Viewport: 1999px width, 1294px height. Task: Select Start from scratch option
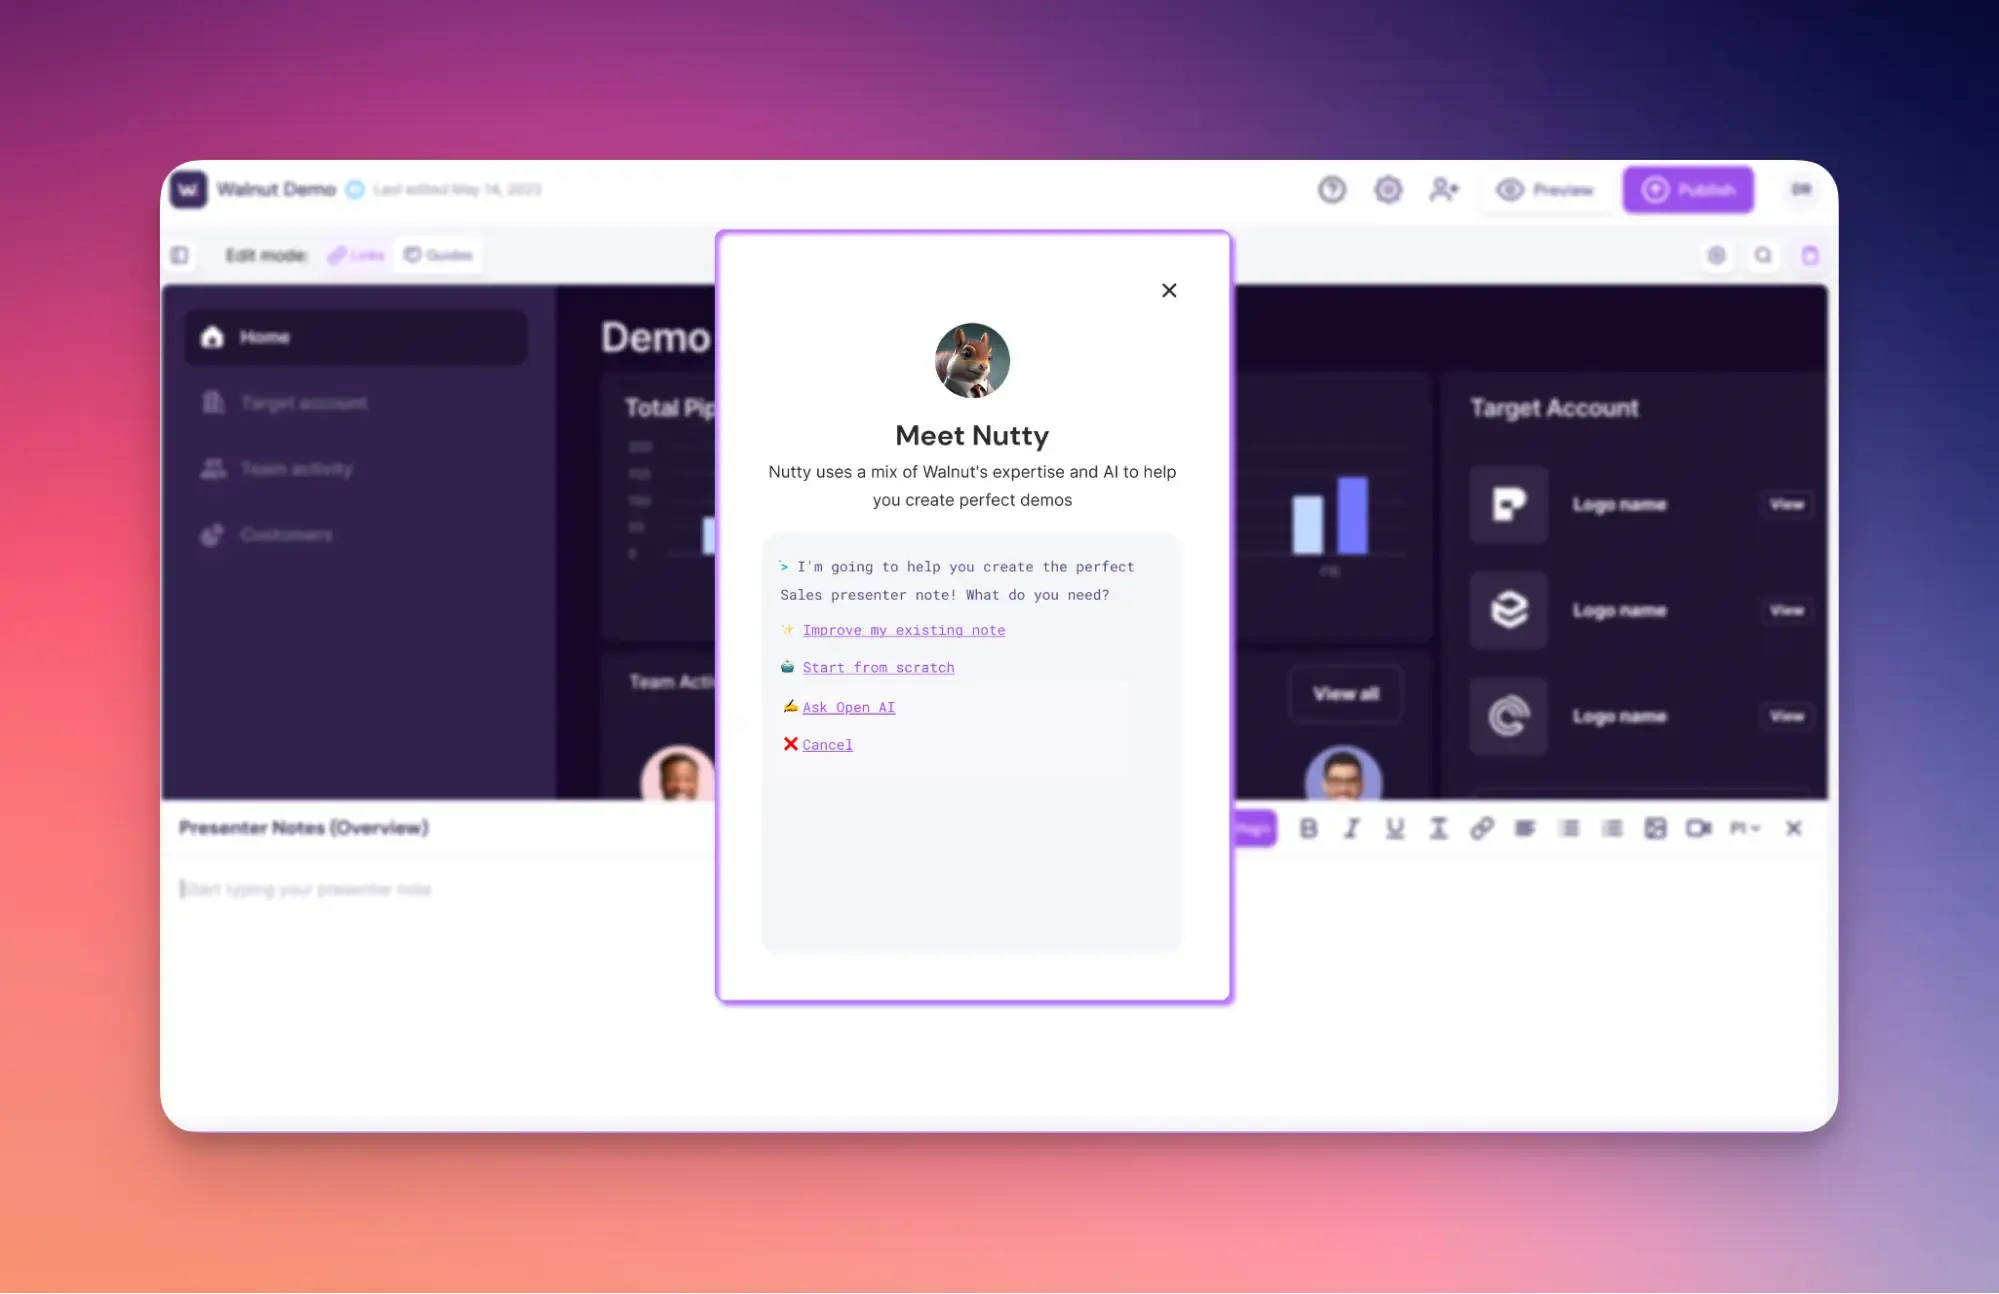877,667
